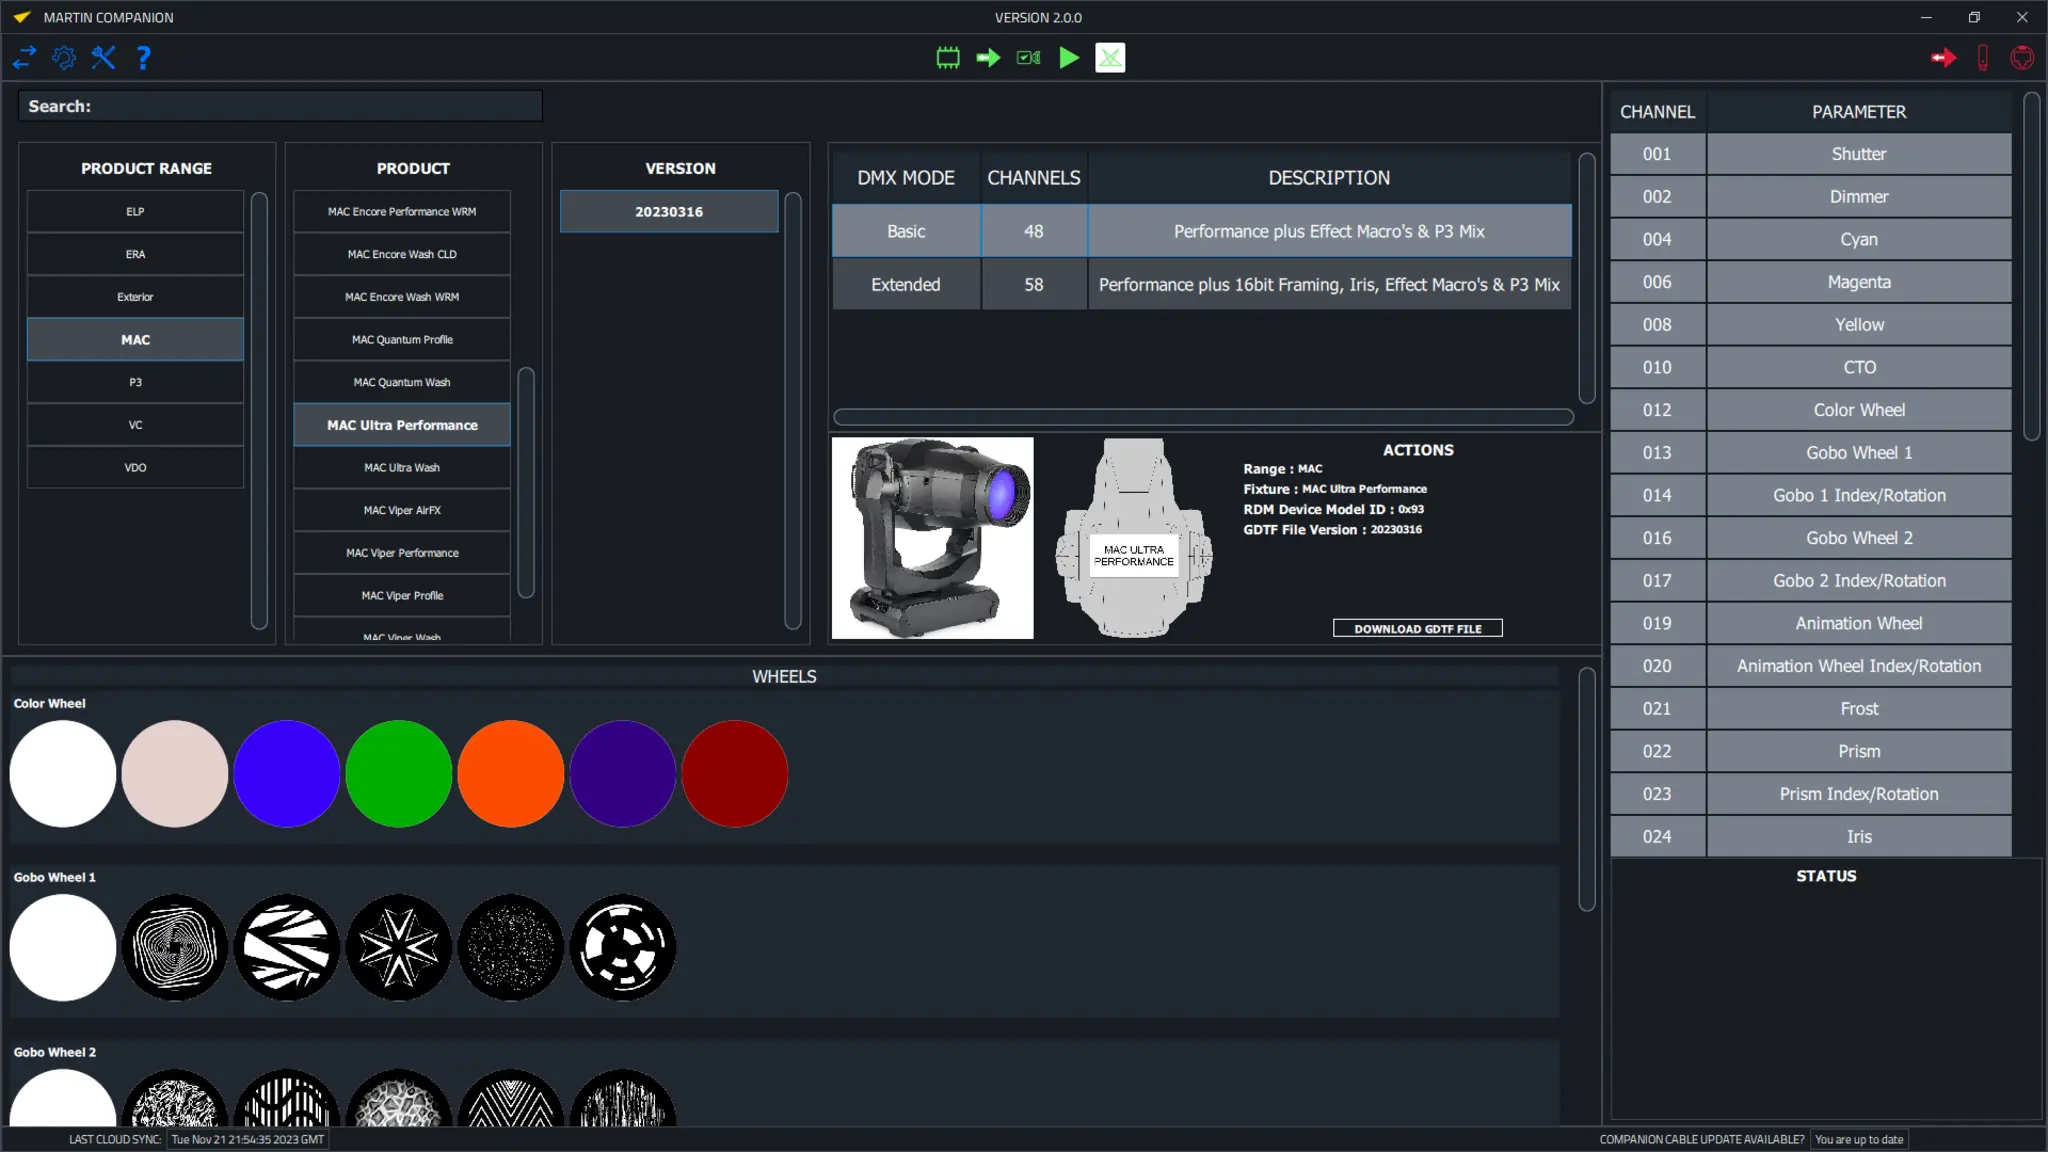Select the pale pink Color Wheel slot
The width and height of the screenshot is (2048, 1152).
coord(175,774)
